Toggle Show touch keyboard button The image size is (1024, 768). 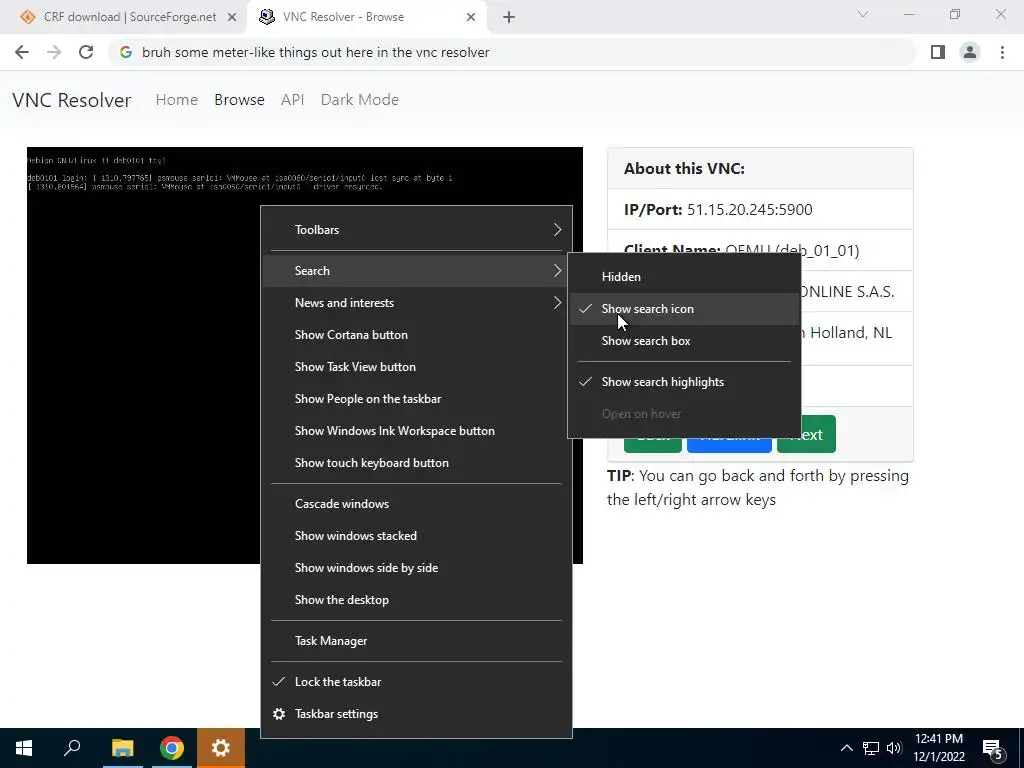pyautogui.click(x=416, y=462)
